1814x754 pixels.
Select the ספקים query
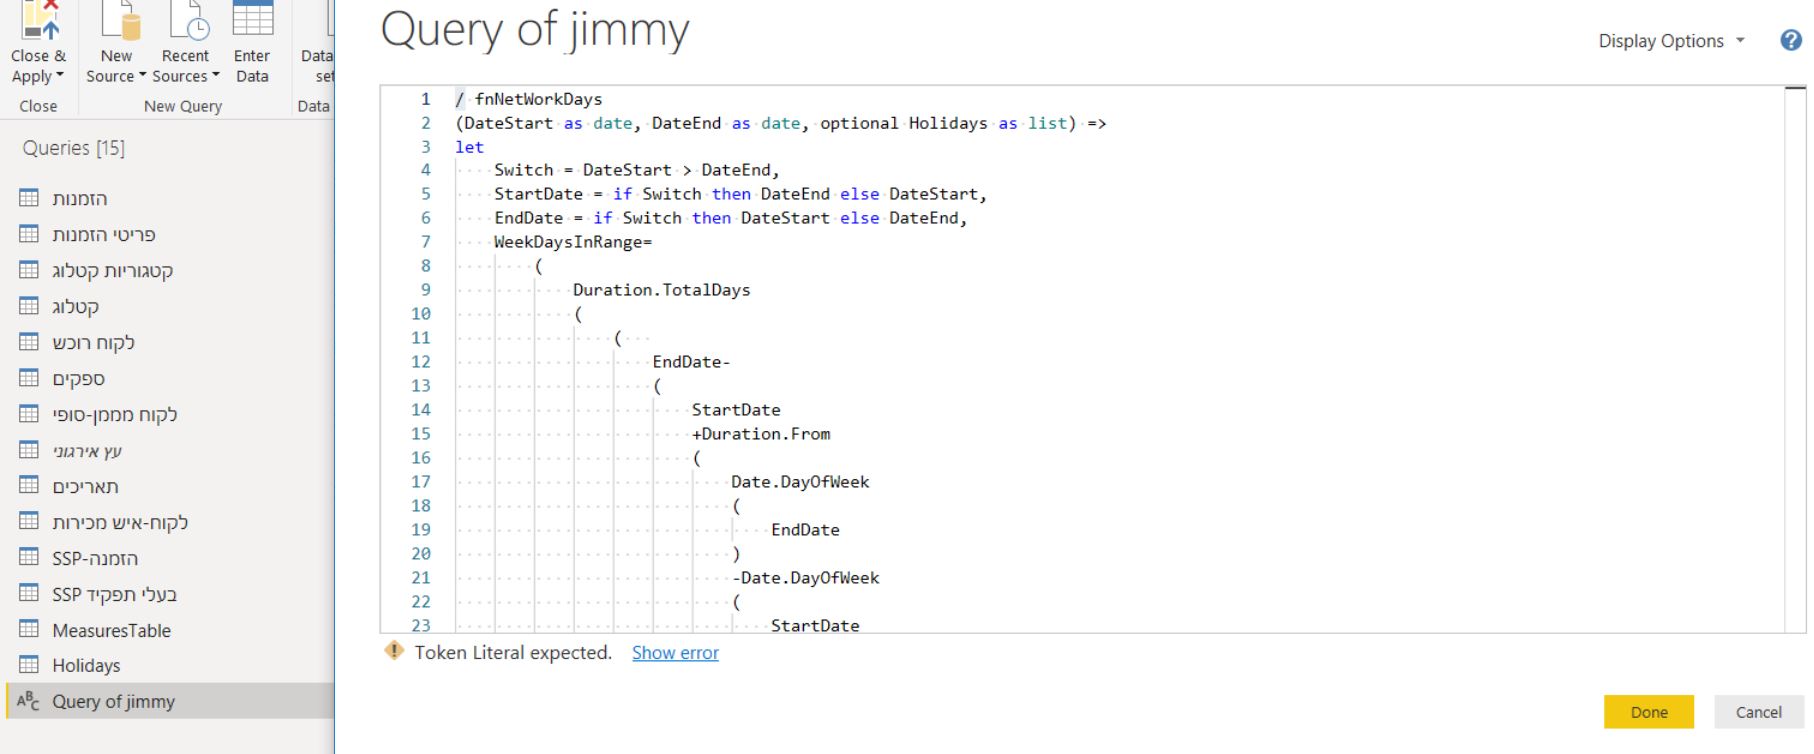tap(170, 378)
